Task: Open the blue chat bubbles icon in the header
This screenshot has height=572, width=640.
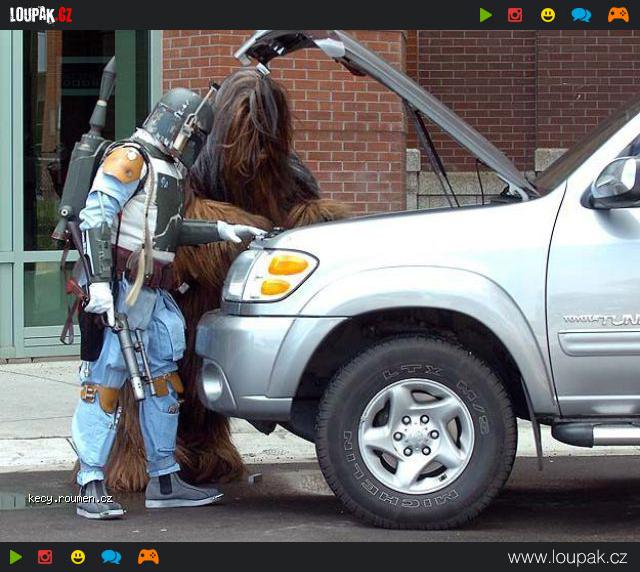Action: click(581, 15)
